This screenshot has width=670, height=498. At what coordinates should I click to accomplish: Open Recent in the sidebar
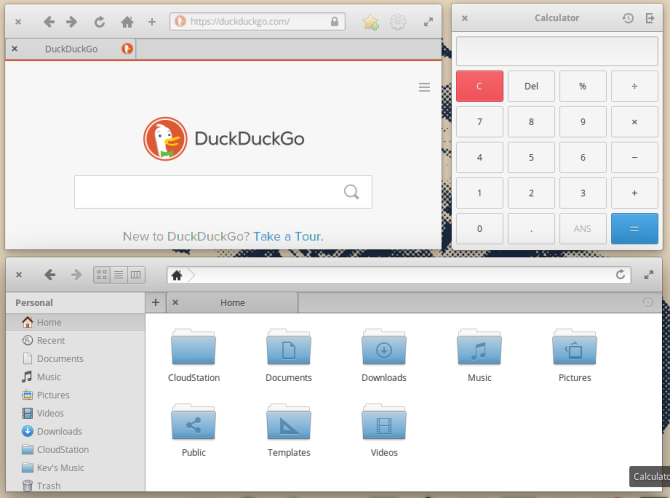pos(76,341)
